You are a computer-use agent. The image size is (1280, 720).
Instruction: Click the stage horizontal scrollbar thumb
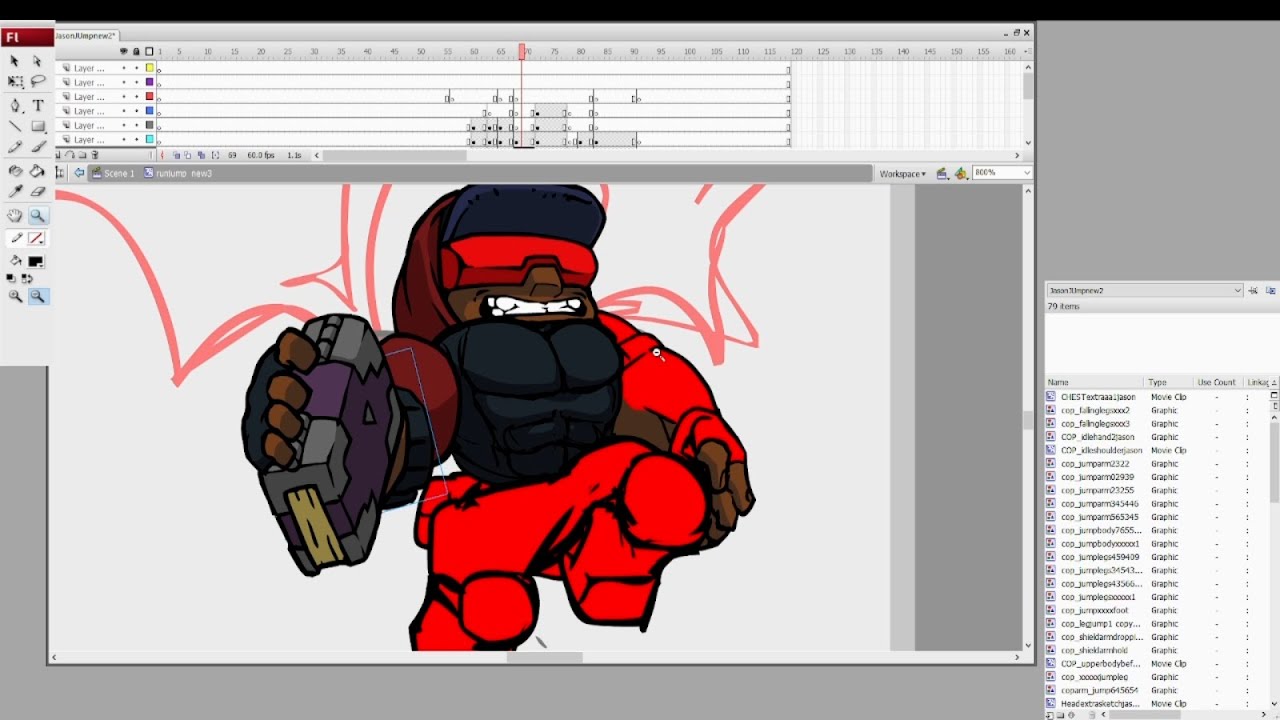tap(544, 657)
